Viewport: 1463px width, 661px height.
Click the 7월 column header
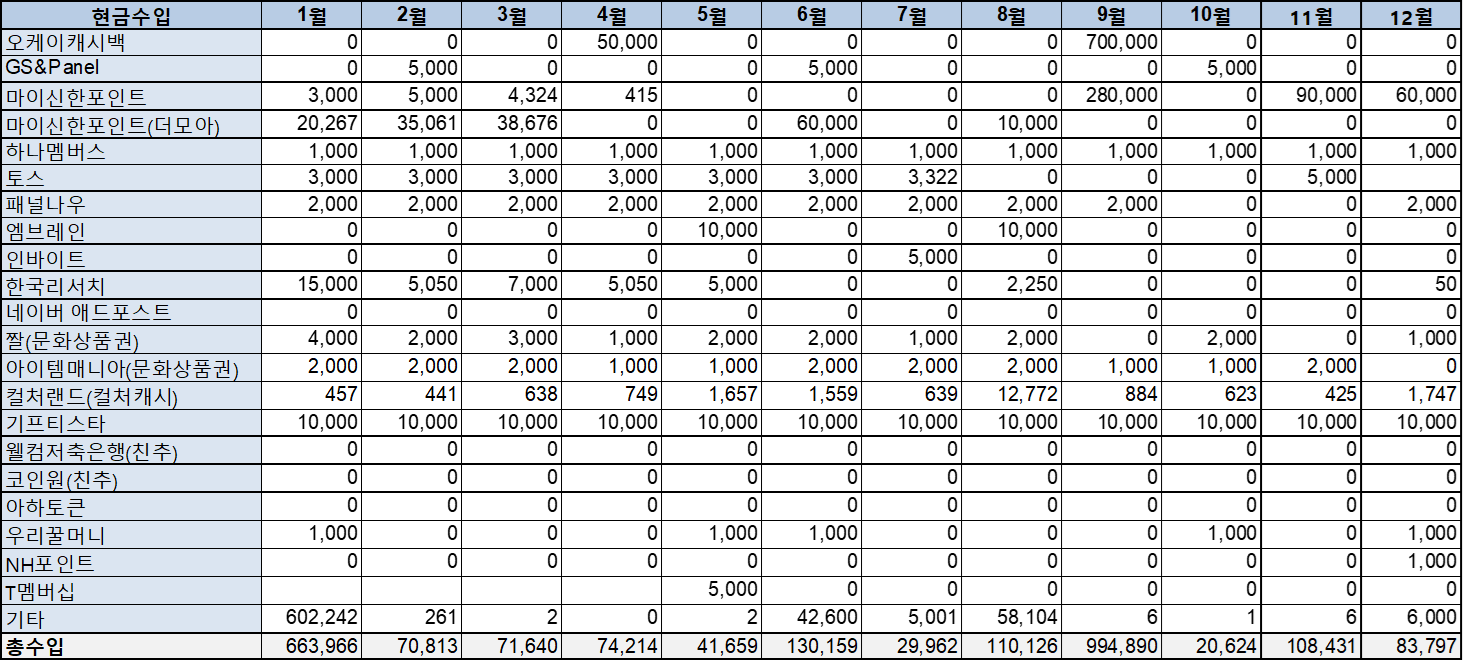911,15
